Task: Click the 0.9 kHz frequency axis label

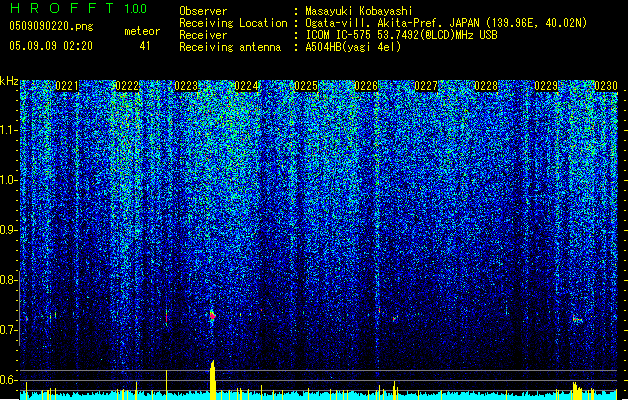Action: pyautogui.click(x=9, y=230)
